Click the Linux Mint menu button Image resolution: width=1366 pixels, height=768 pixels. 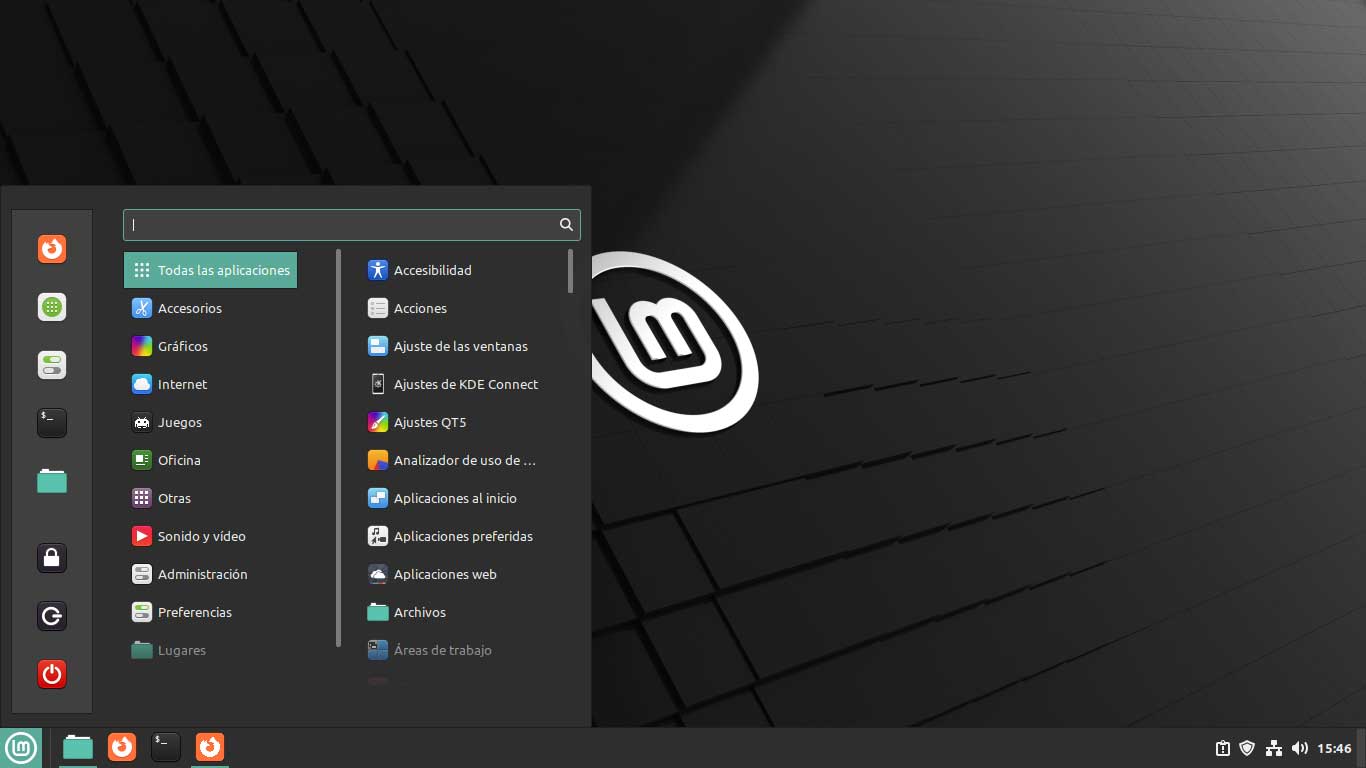21,747
